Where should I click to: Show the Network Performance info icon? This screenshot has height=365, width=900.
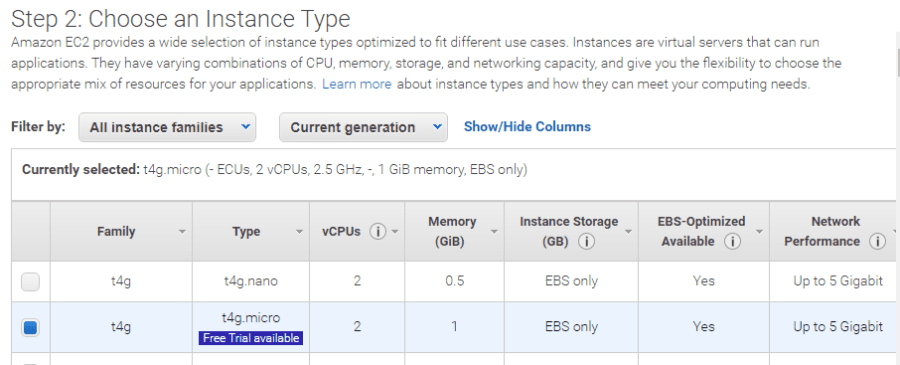[877, 242]
